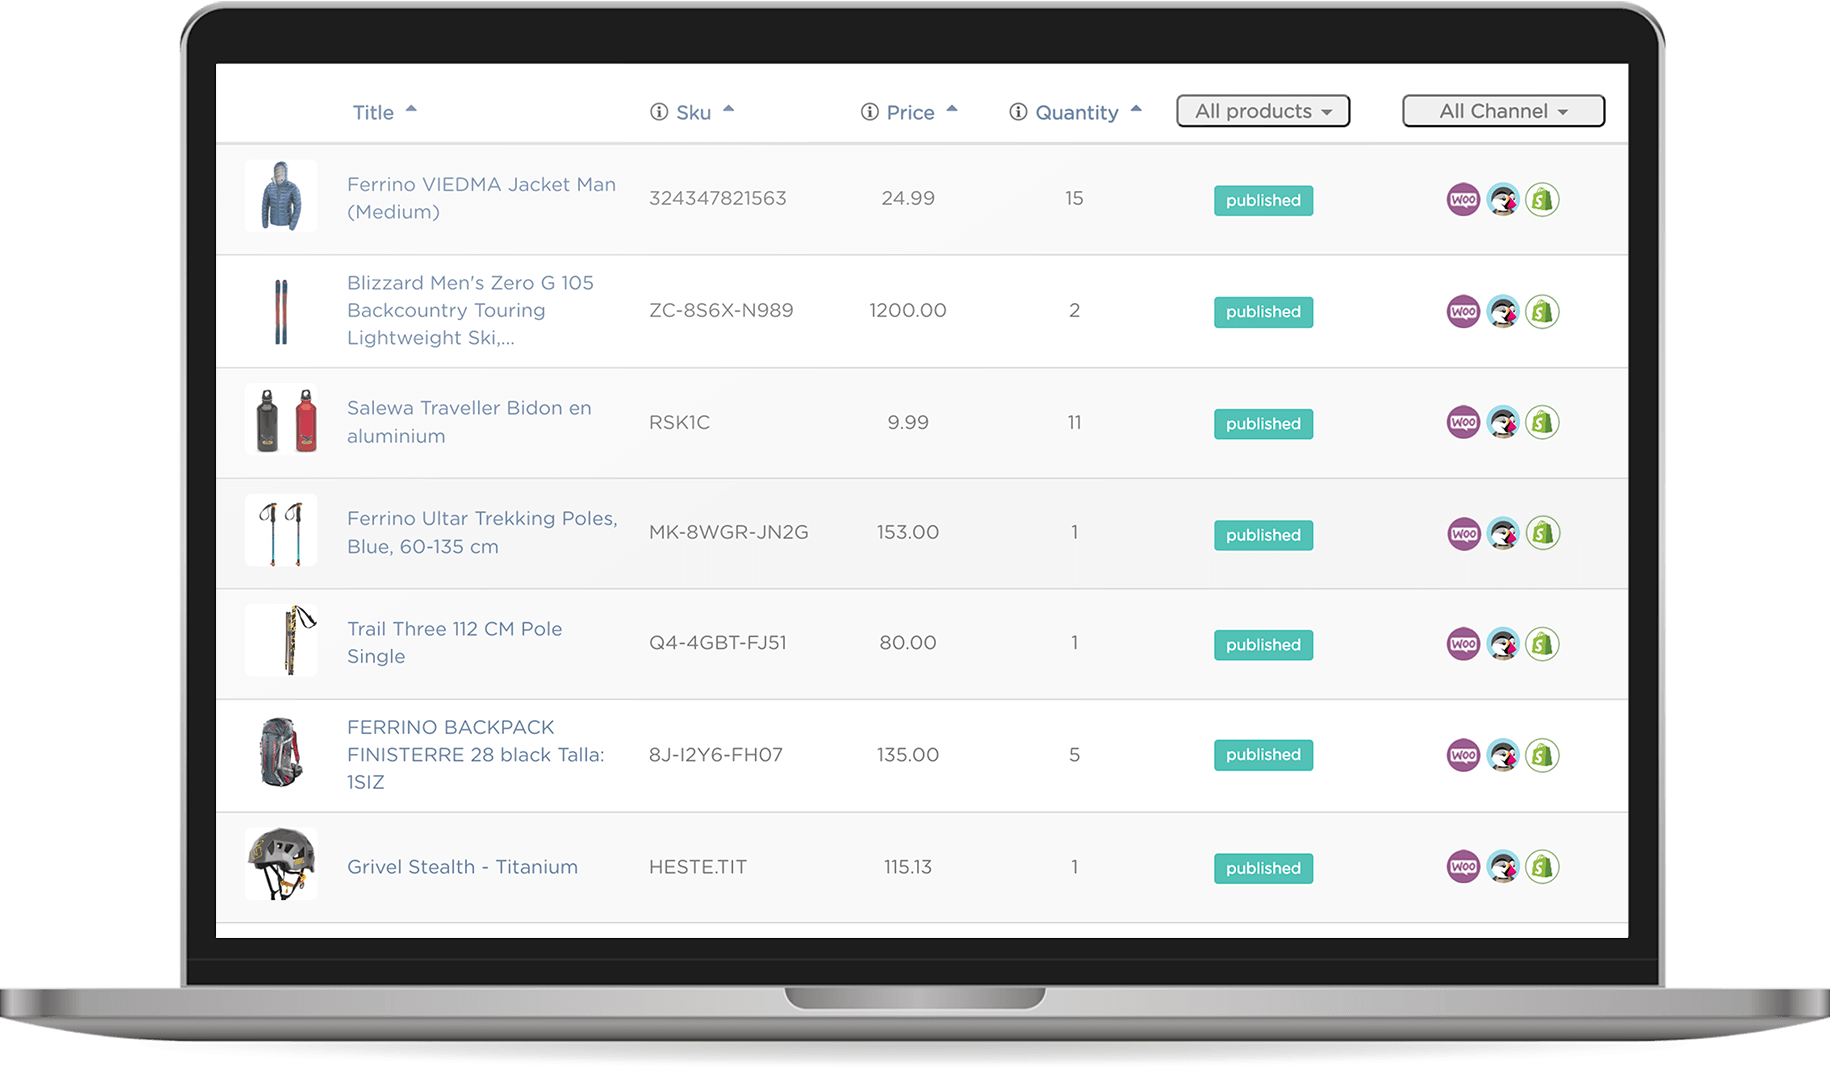This screenshot has height=1080, width=1830.
Task: Click the blue jacket product thumbnail
Action: tap(281, 196)
